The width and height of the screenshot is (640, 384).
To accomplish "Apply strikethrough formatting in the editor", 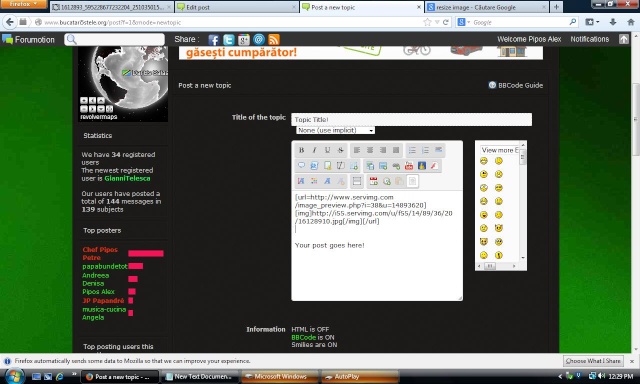I will (340, 150).
